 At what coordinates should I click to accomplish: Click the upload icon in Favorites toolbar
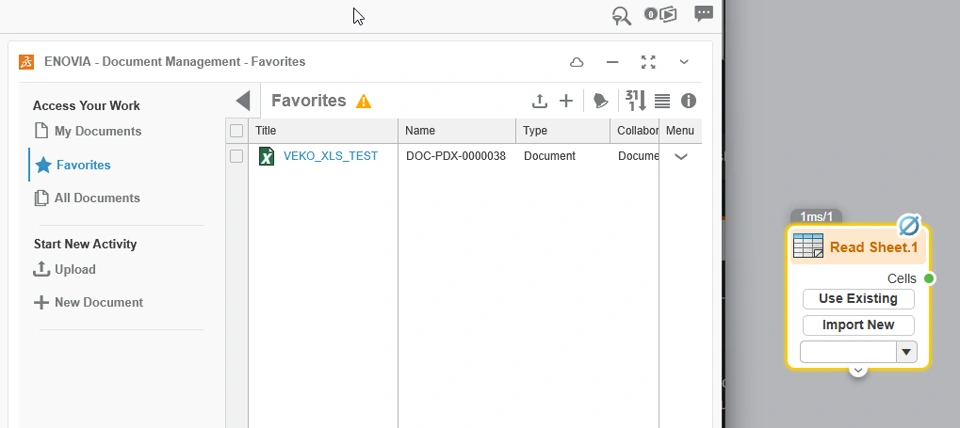540,101
